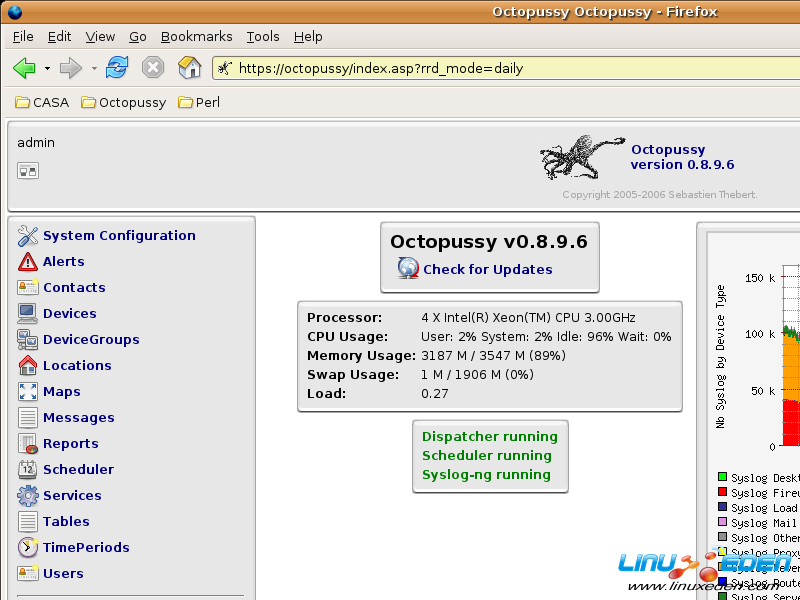Open the Bookmarks menu
The image size is (800, 600).
[x=196, y=36]
